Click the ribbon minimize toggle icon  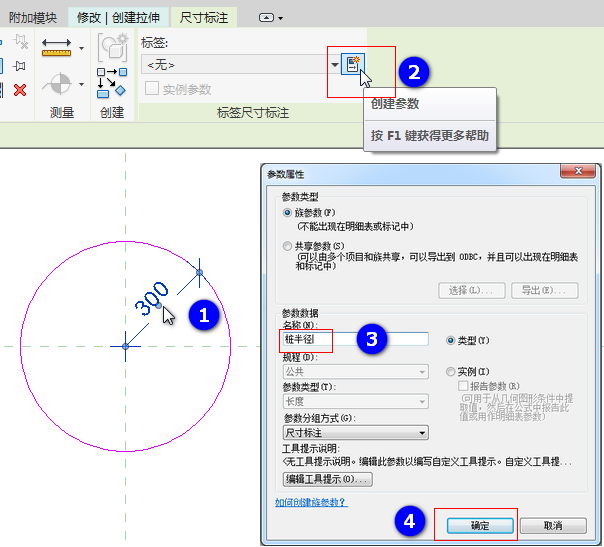pos(266,18)
